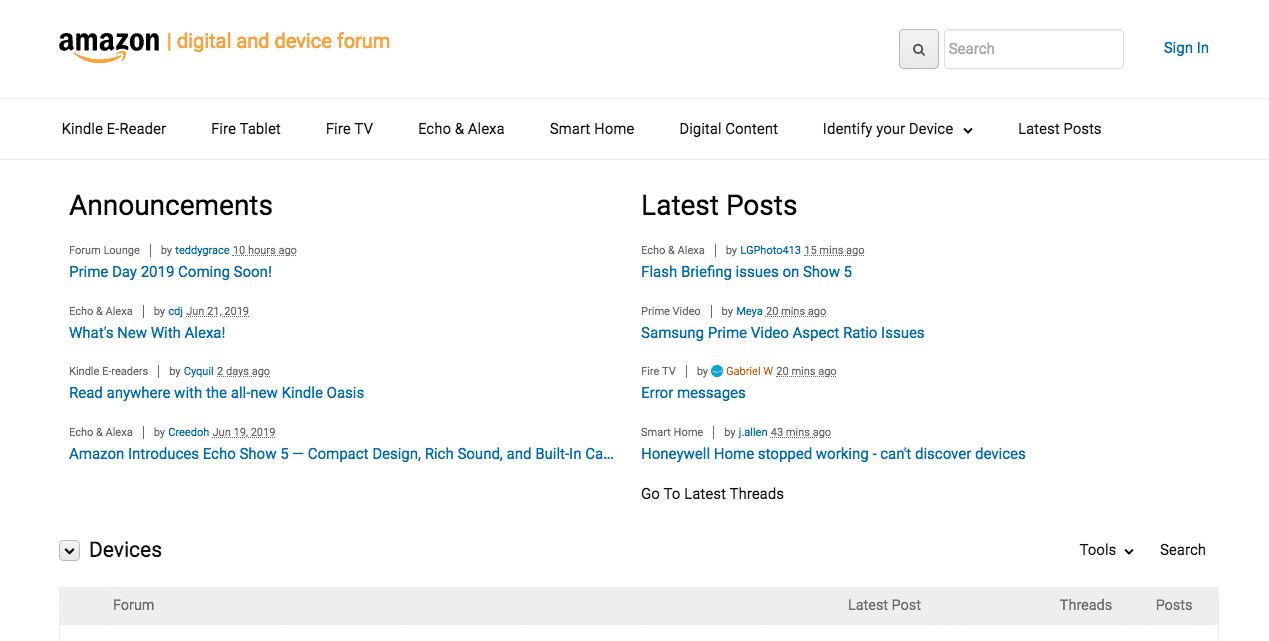Open the Tools dropdown menu
The height and width of the screenshot is (641, 1269).
[1107, 550]
